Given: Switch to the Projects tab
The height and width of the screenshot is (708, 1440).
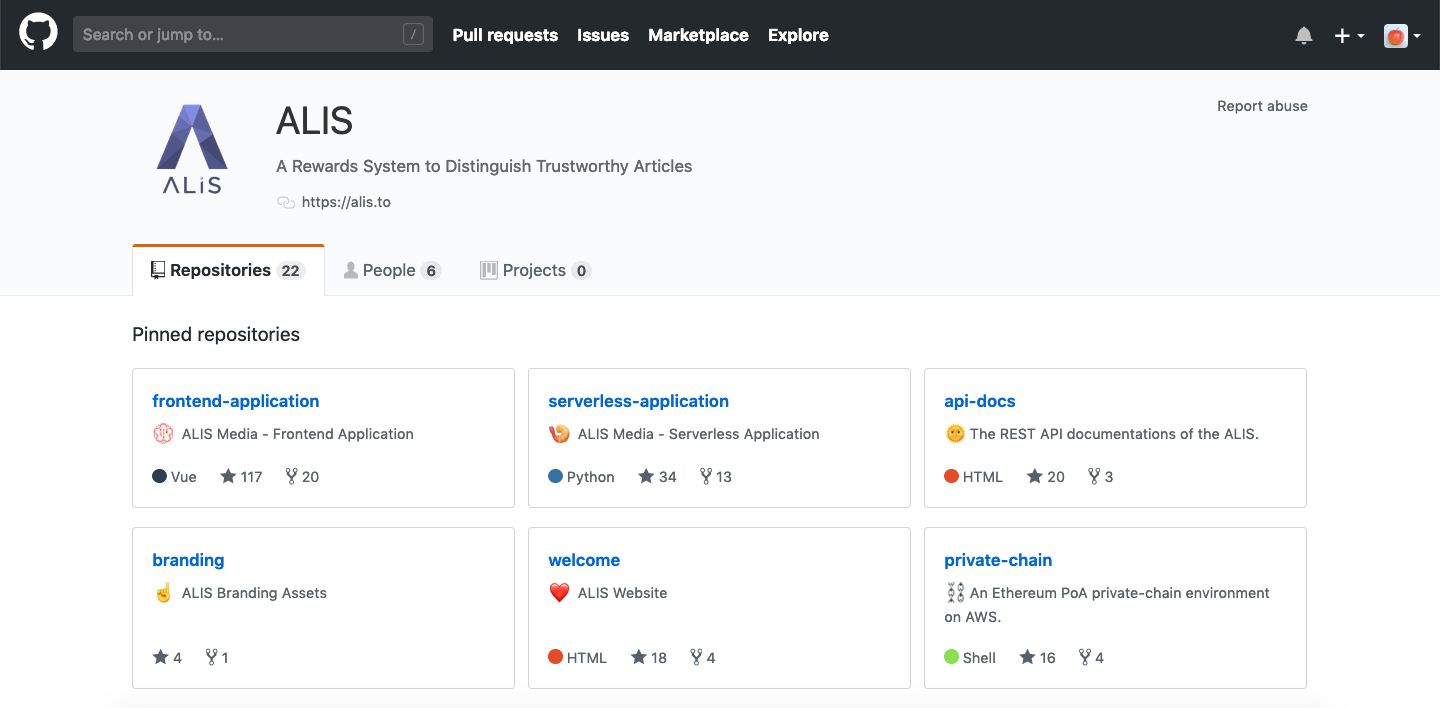Looking at the screenshot, I should pyautogui.click(x=535, y=271).
